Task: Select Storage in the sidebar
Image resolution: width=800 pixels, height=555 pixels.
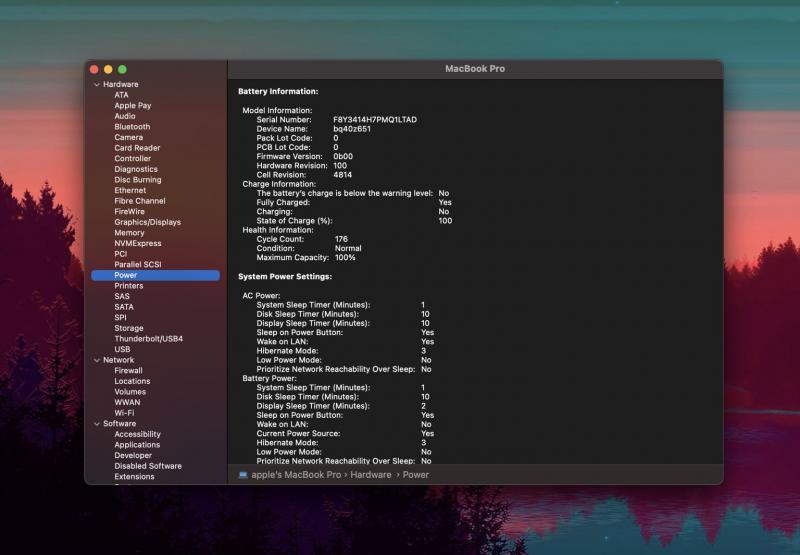Action: point(129,329)
